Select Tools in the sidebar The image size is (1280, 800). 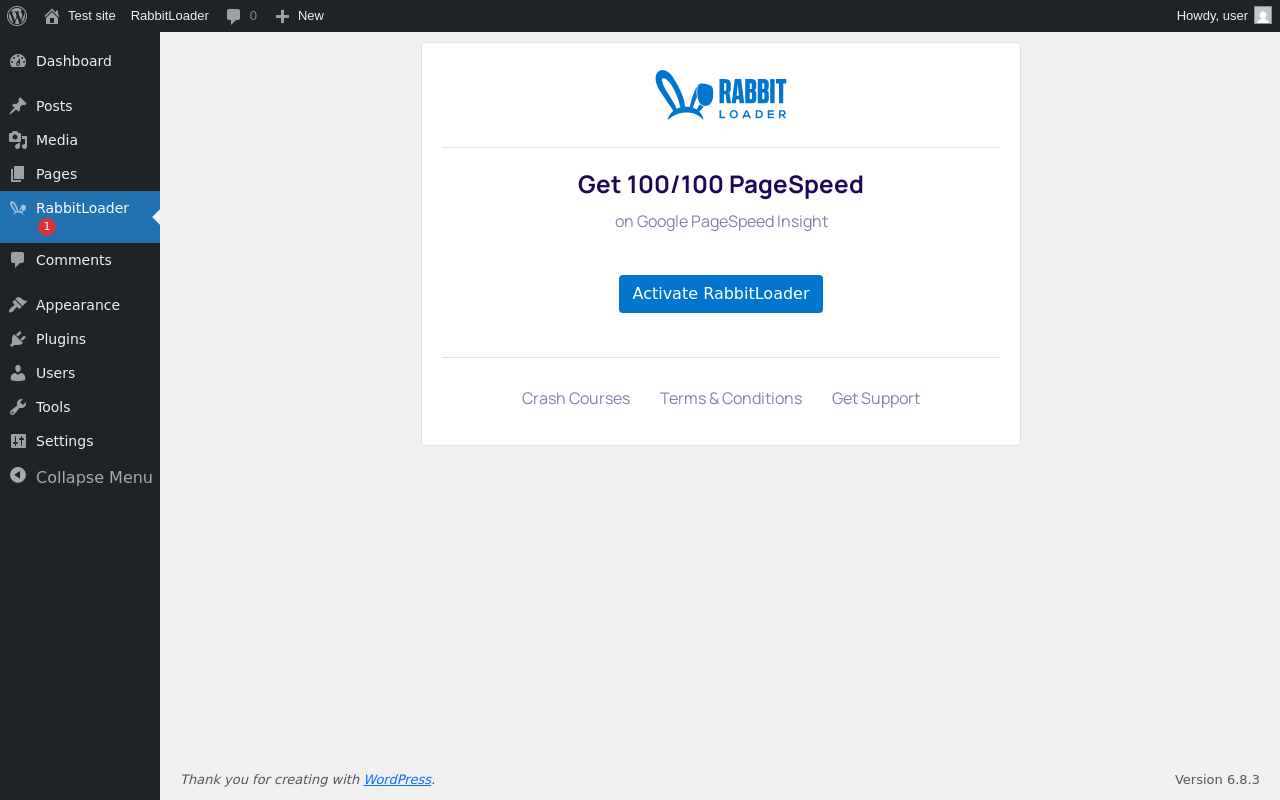(80, 407)
